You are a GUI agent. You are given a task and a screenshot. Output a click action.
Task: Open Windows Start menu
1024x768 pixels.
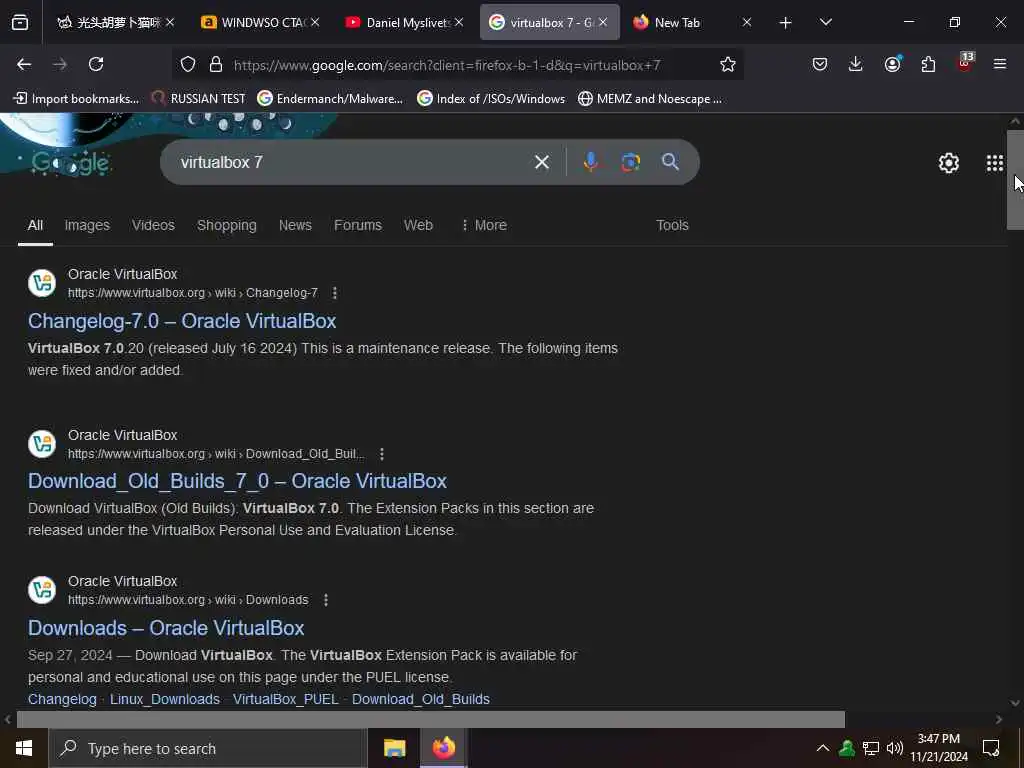click(24, 748)
